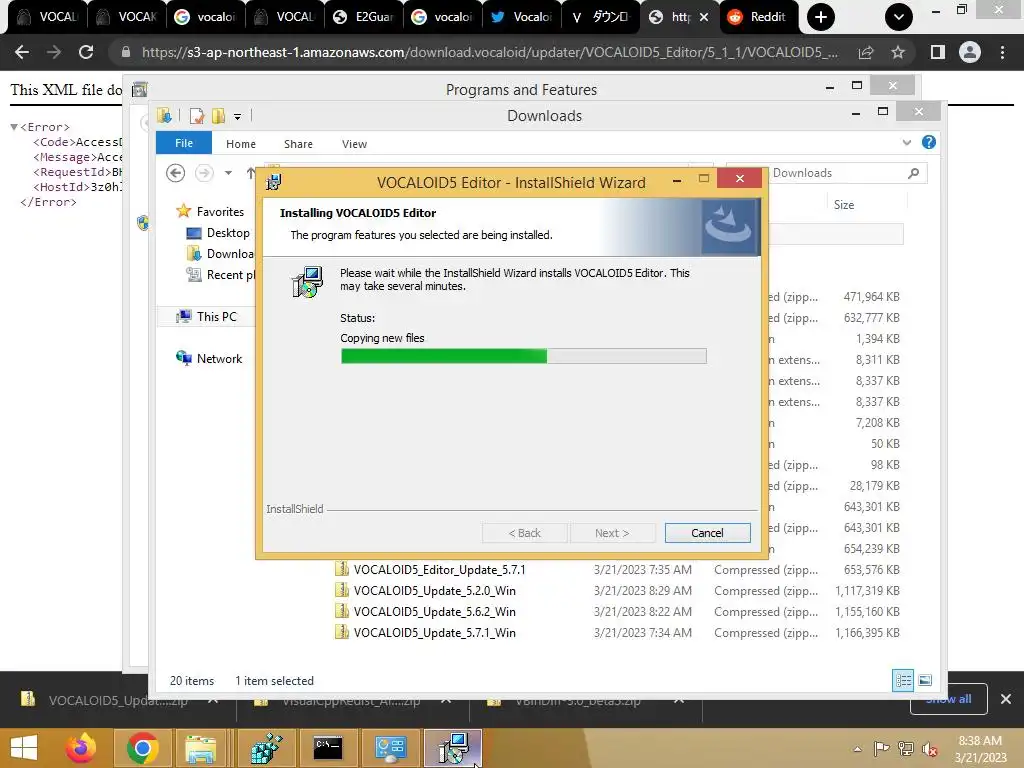
Task: Collapse the Error XML node triangle
Action: coord(14,127)
